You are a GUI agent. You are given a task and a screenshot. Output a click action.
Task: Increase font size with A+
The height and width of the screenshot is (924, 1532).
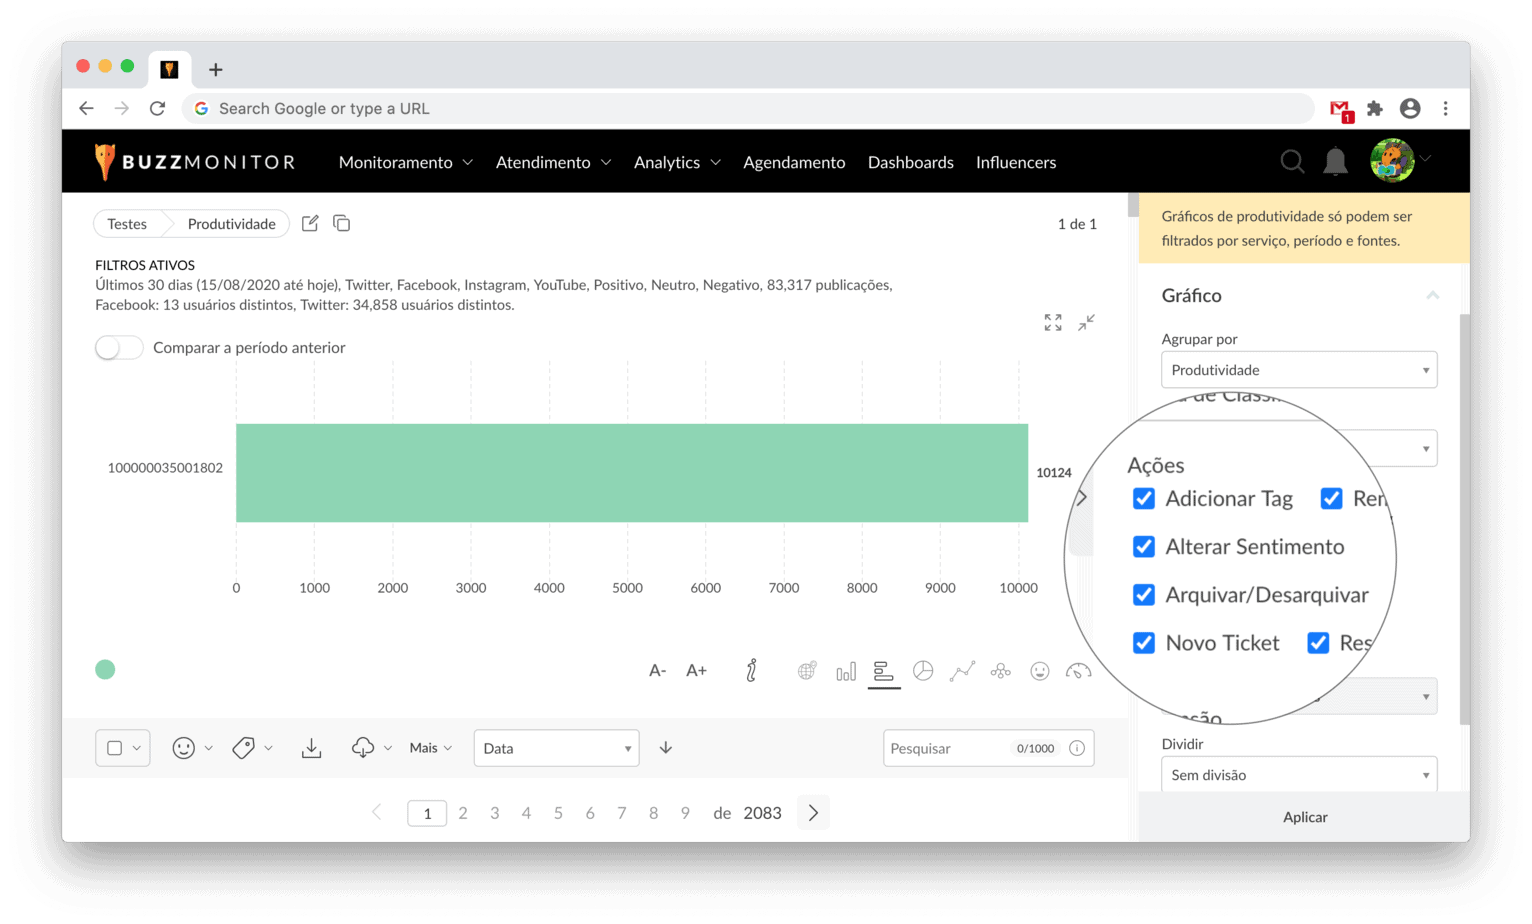click(696, 671)
